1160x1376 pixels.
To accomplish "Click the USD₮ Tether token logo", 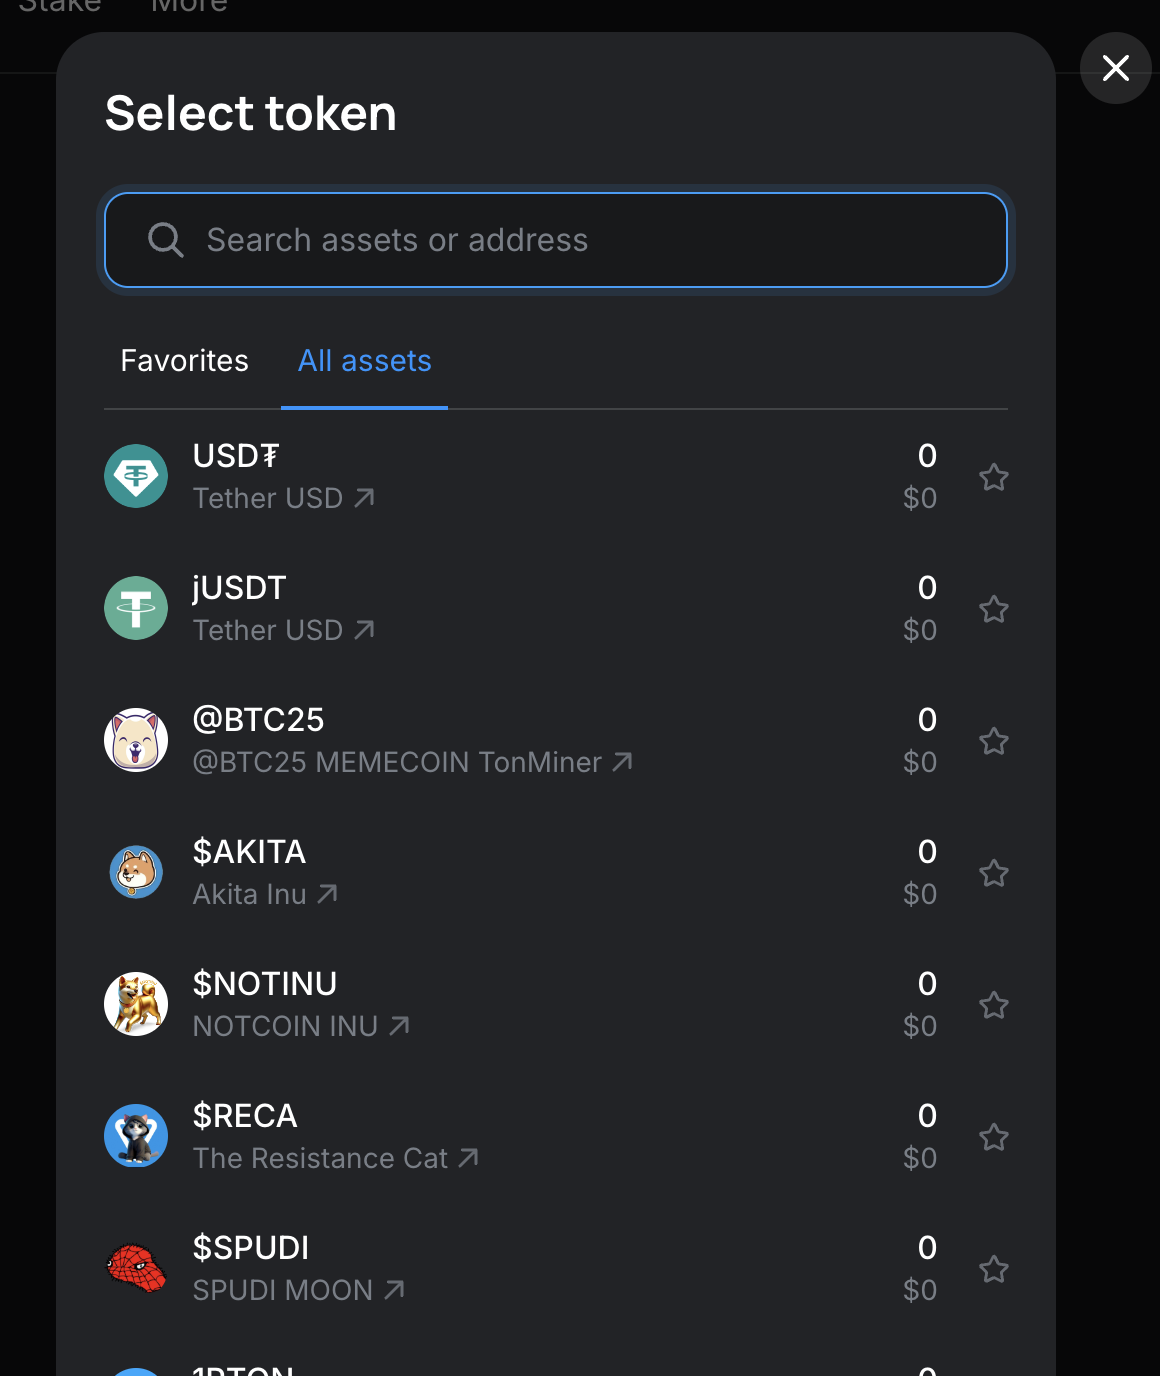I will (136, 476).
